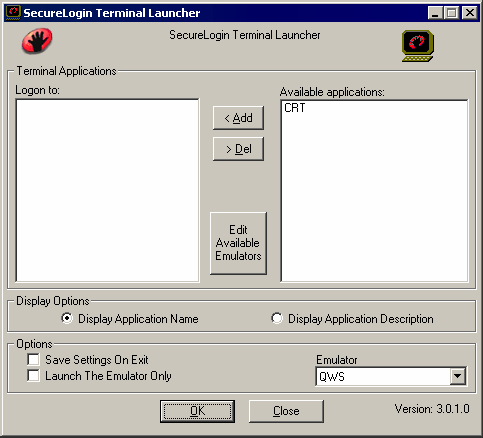The width and height of the screenshot is (483, 438).
Task: Click the > Del button
Action: [238, 149]
